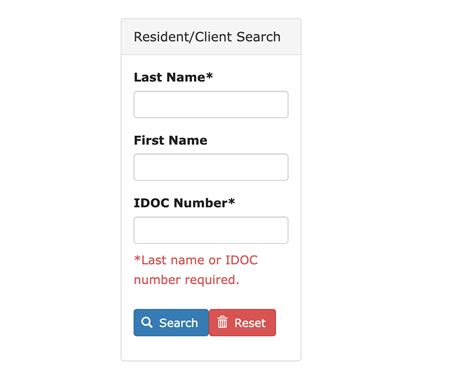Image resolution: width=474 pixels, height=368 pixels.
Task: Click the First Name field label
Action: (170, 140)
